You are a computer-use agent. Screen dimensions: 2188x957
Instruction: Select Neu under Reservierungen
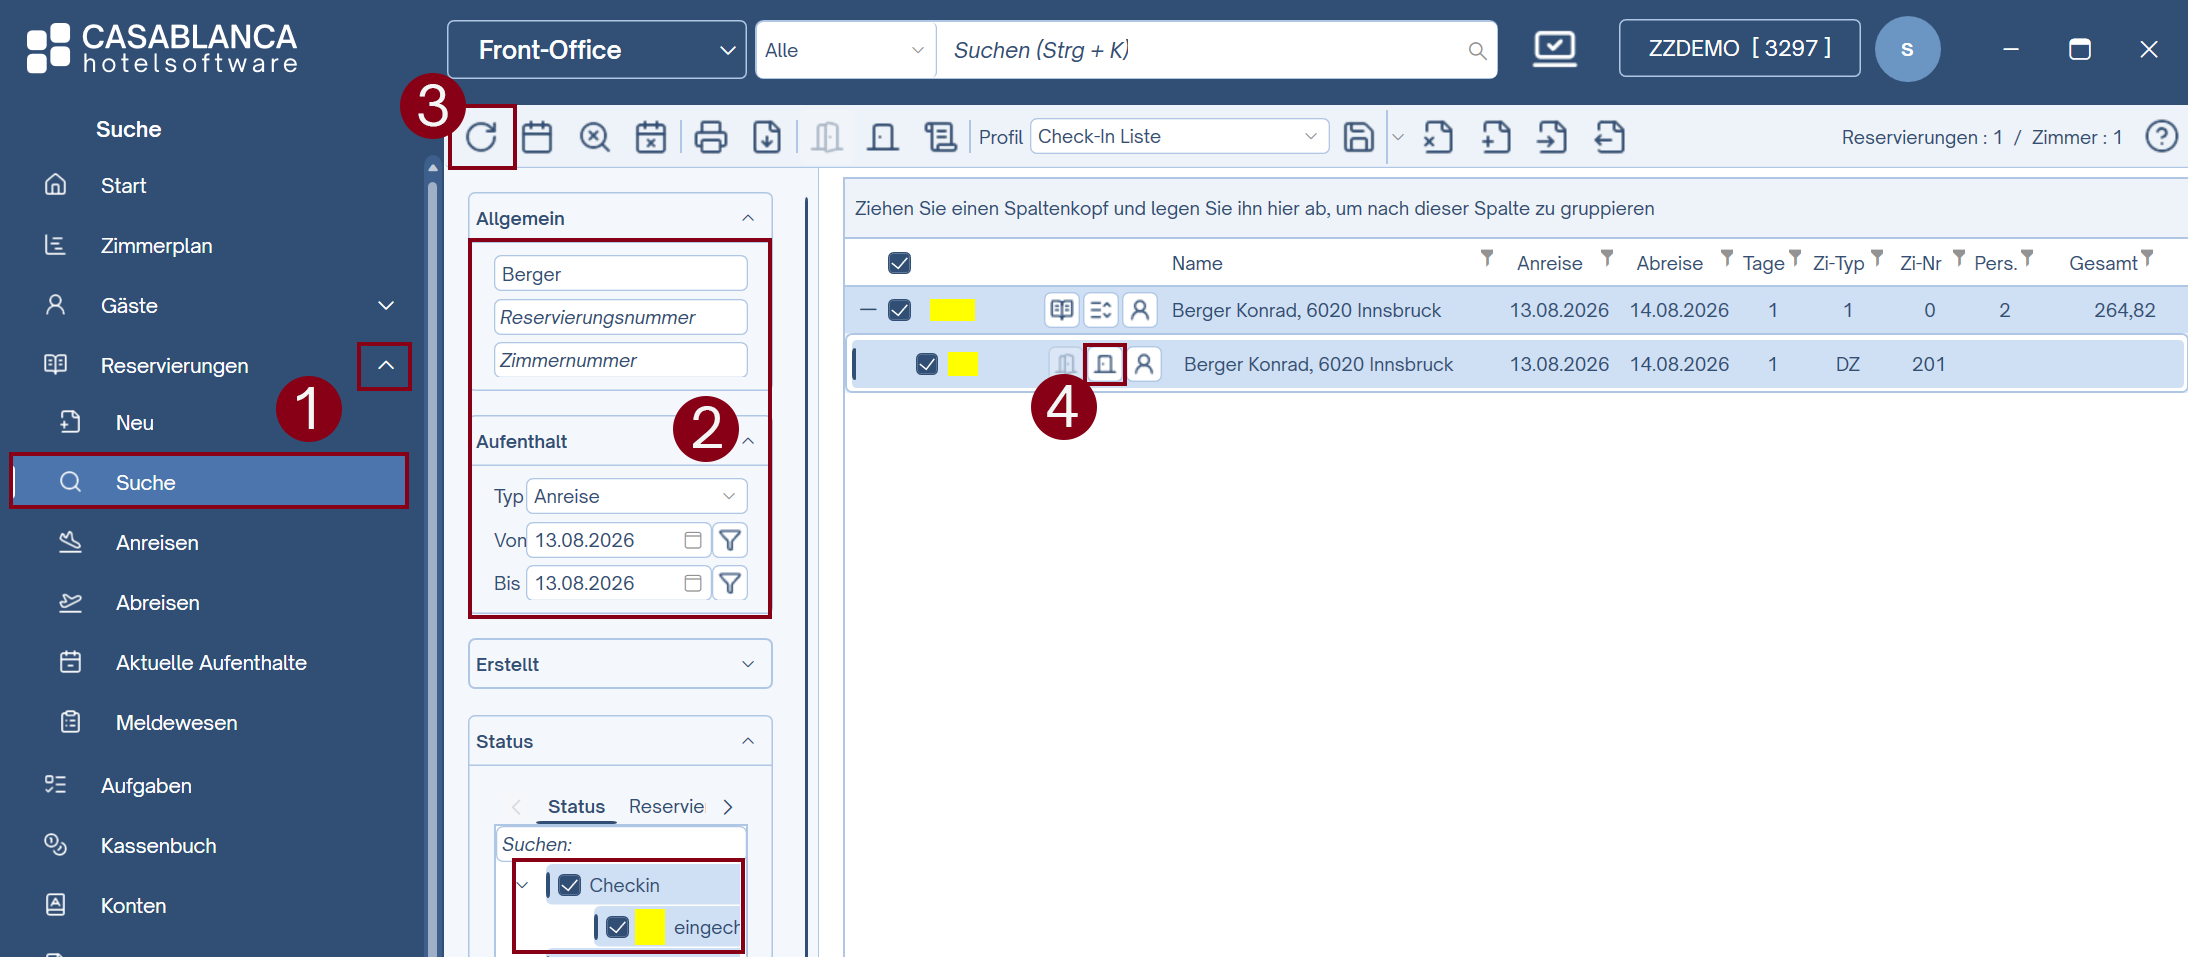(135, 423)
